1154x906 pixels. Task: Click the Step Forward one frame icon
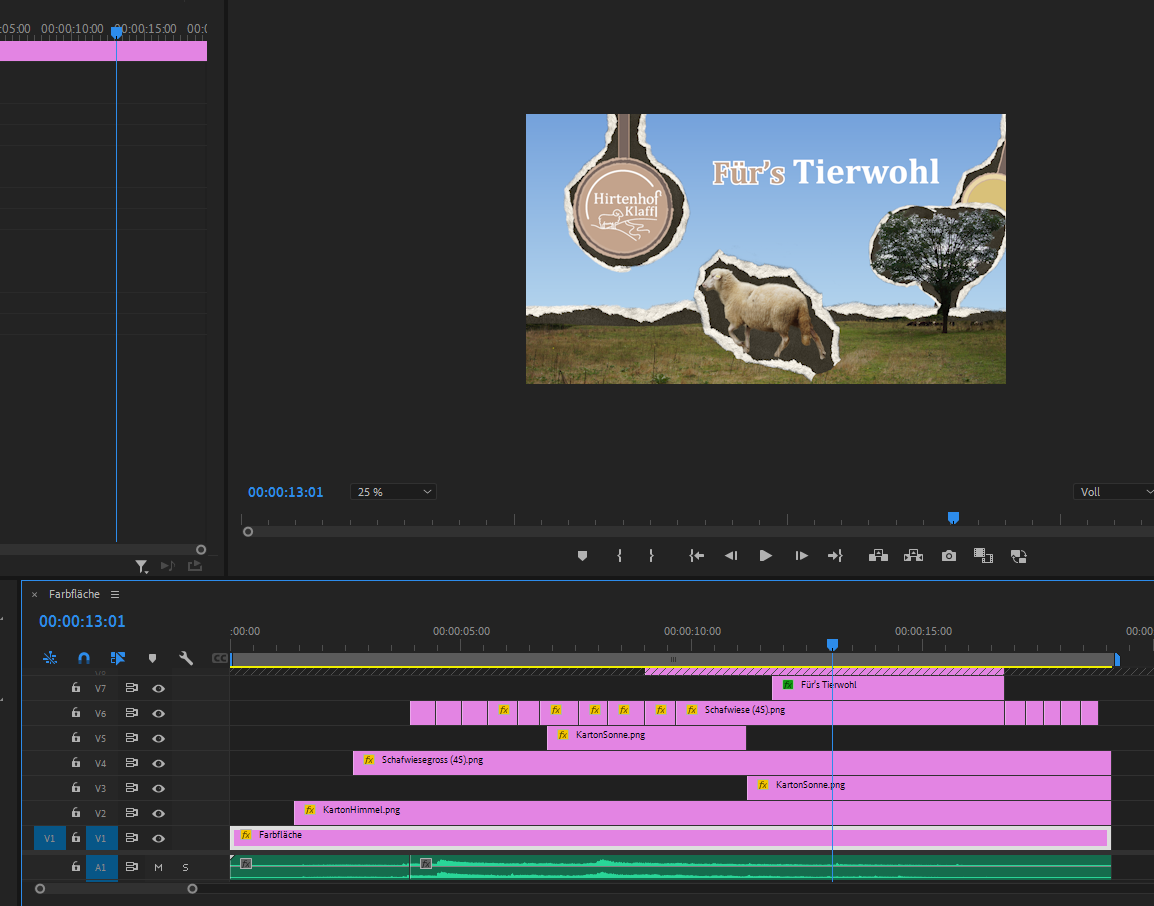[x=801, y=556]
